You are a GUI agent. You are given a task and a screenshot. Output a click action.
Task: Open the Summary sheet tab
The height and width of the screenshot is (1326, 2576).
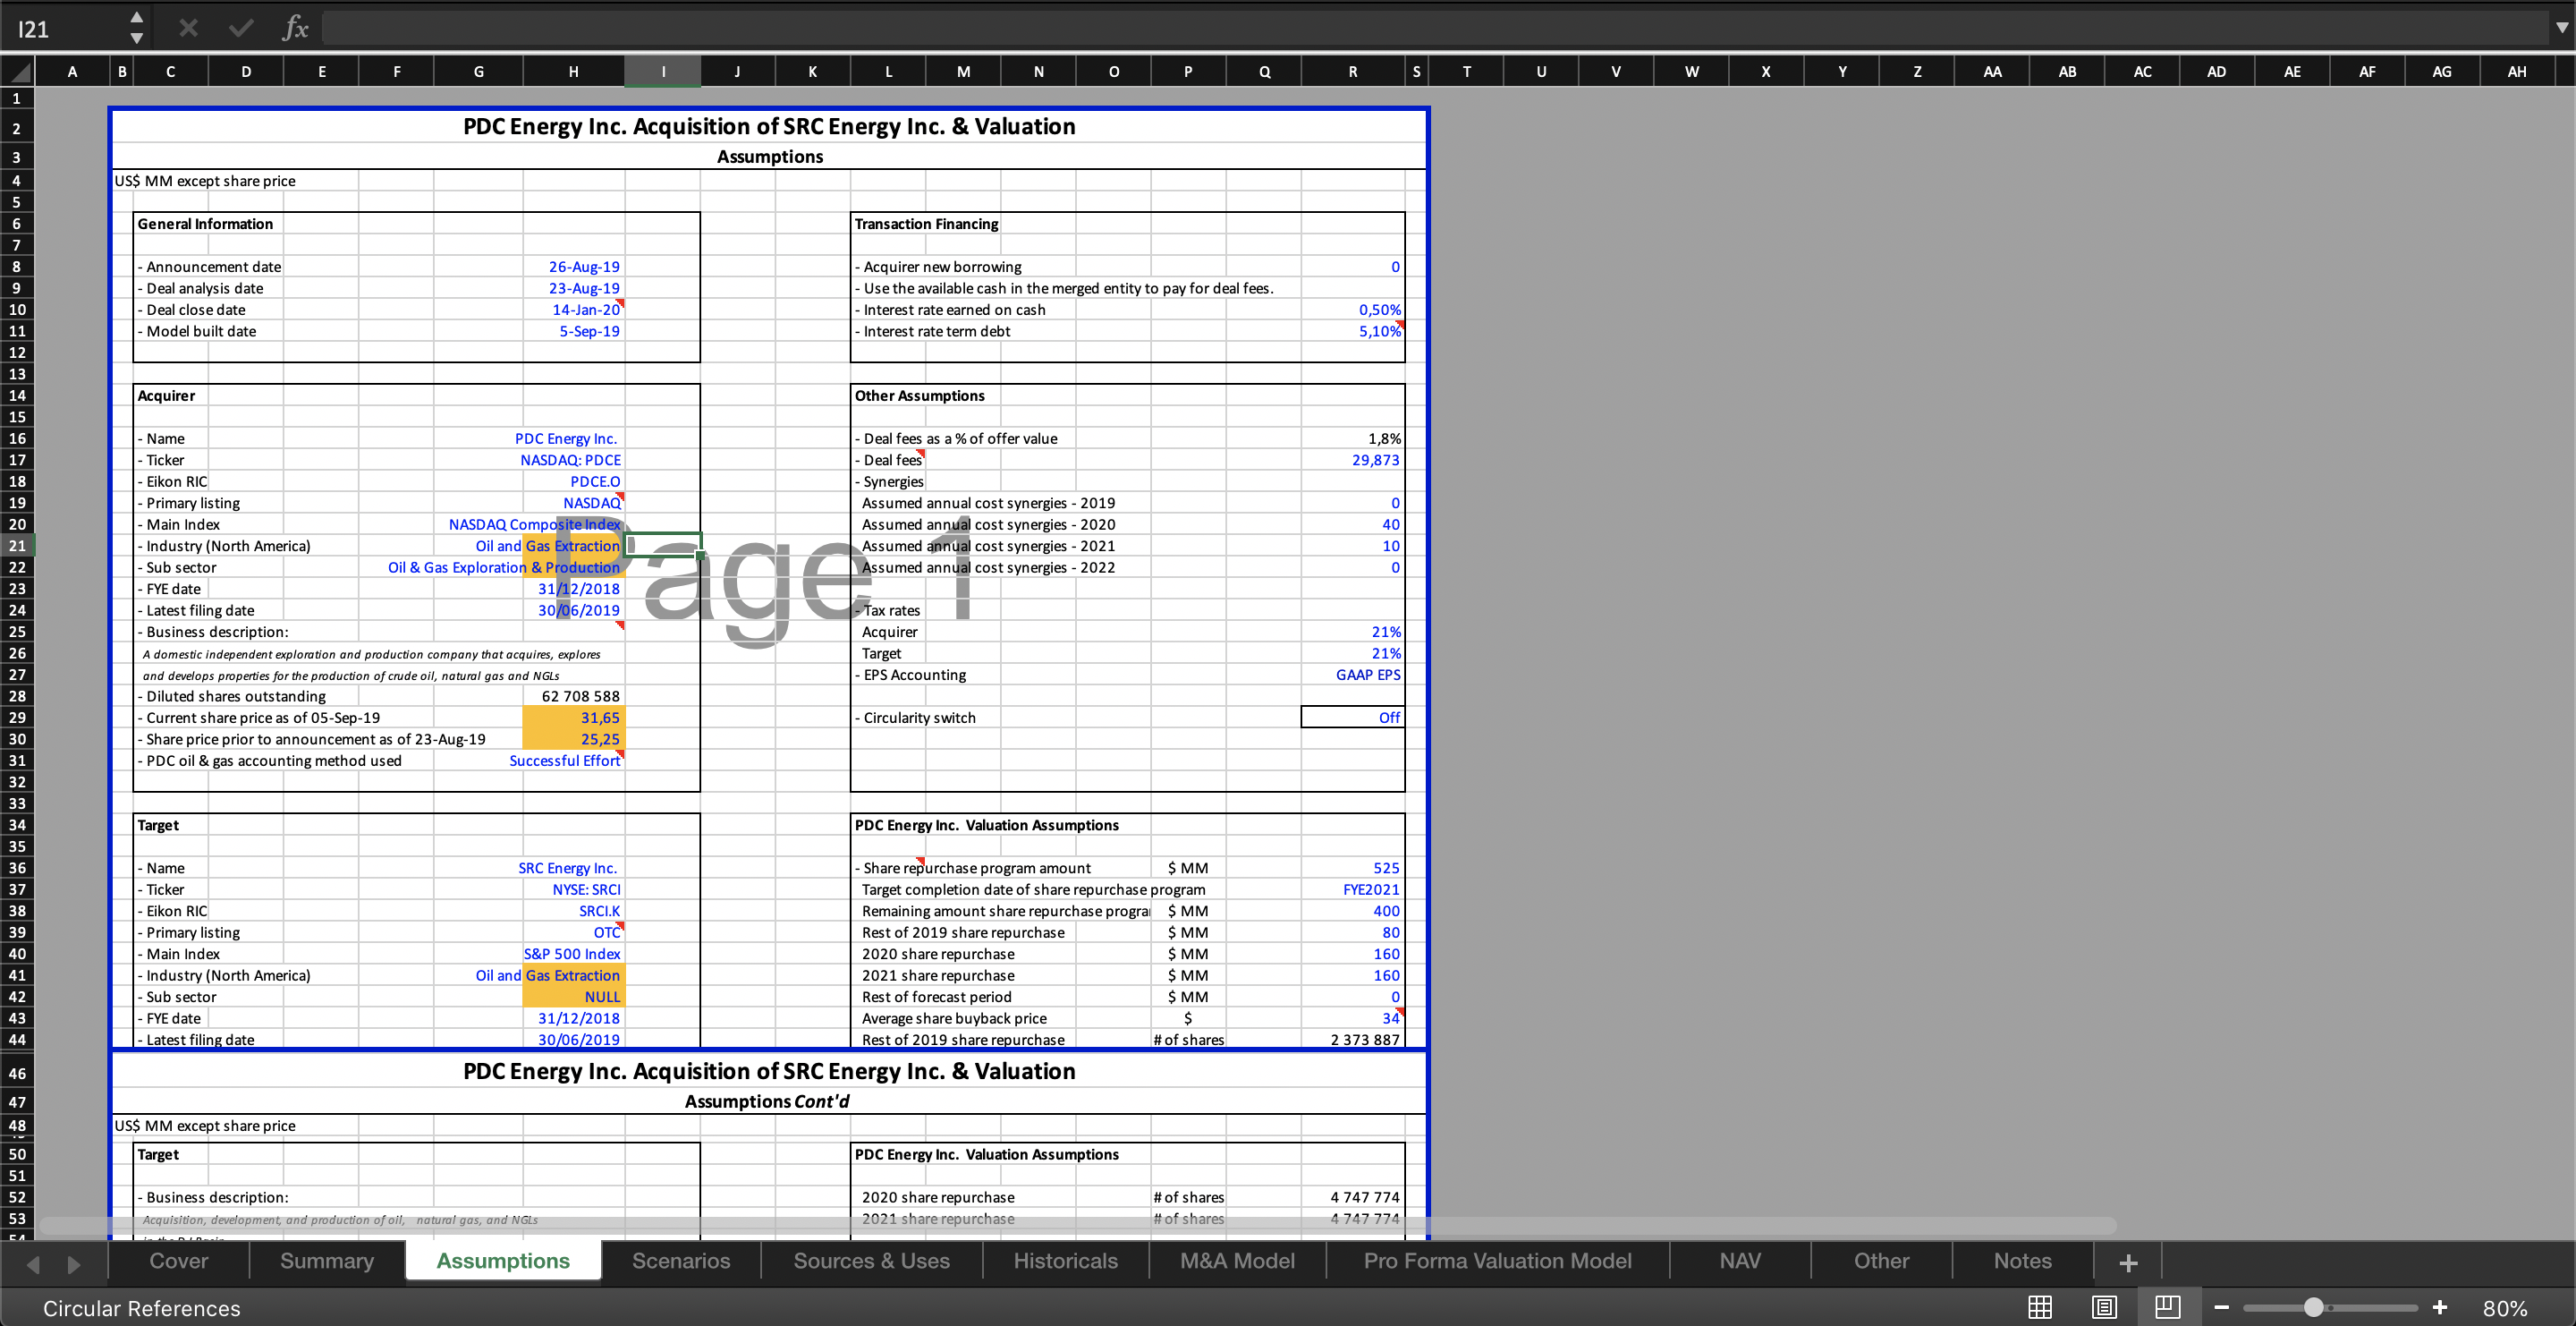[x=327, y=1261]
